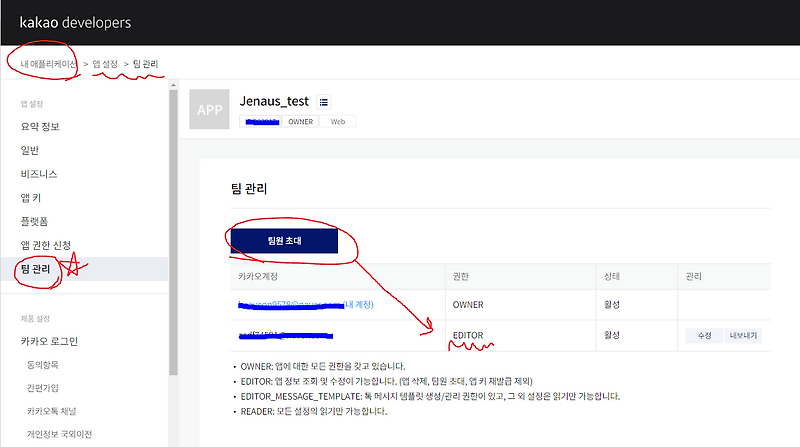Open the kakao developers home logo
800x447 pixels.
76,22
